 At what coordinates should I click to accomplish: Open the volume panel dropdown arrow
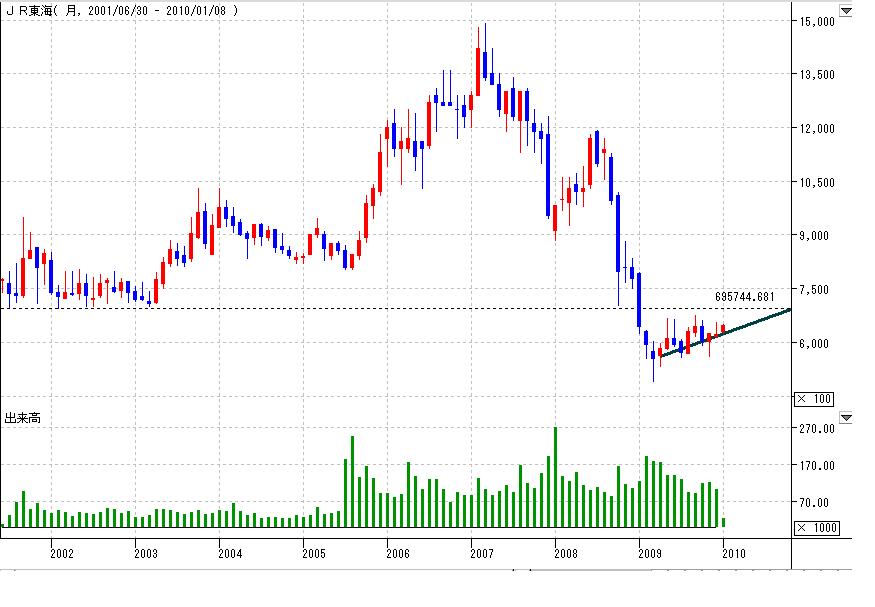847,417
